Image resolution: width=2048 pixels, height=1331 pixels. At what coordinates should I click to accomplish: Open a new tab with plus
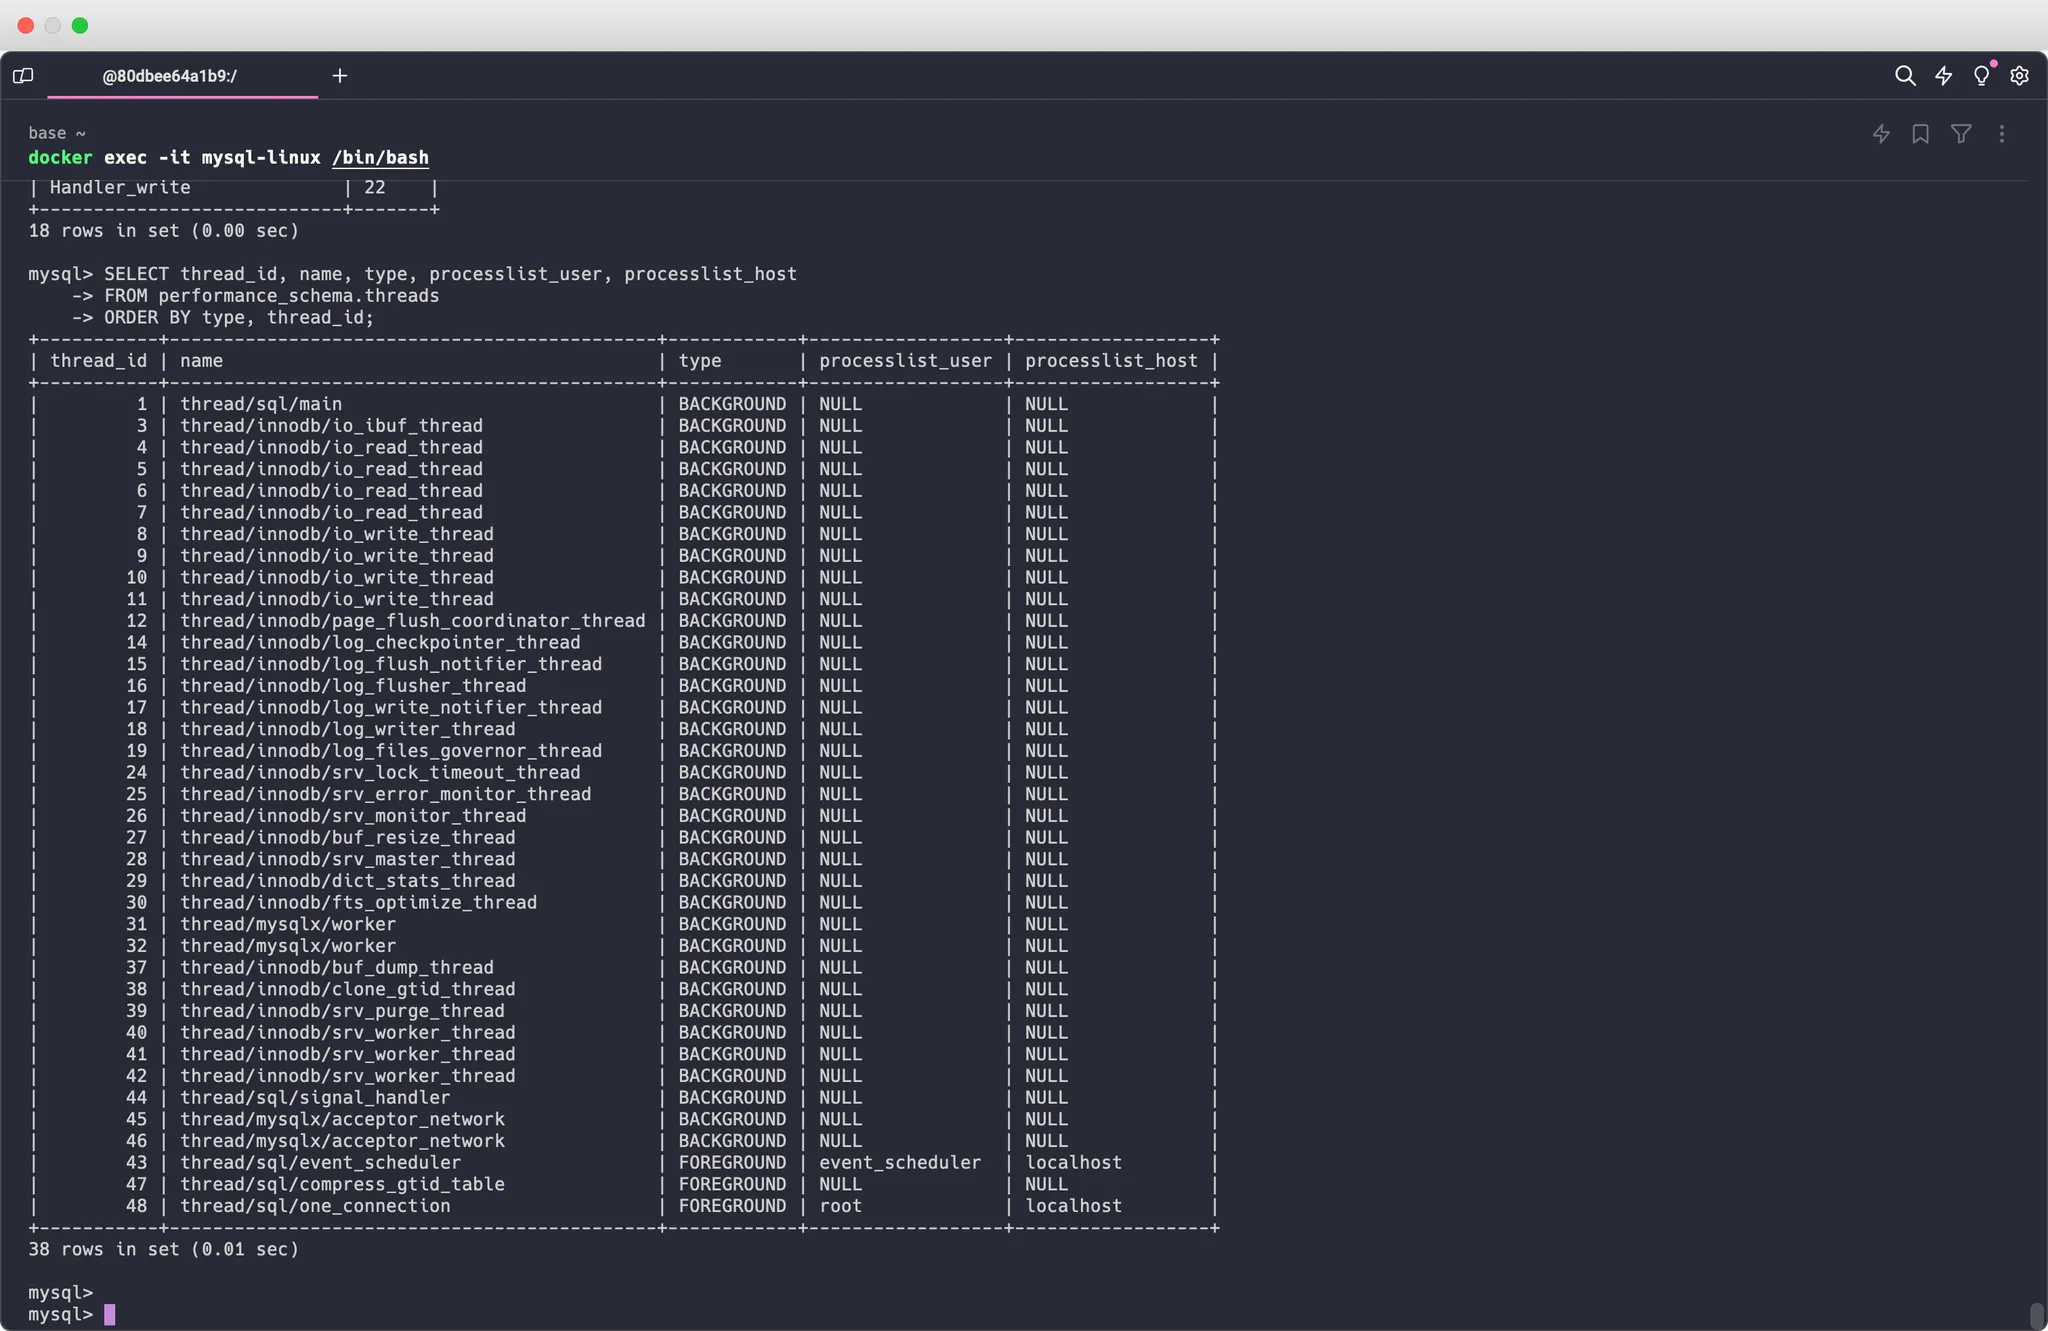[x=340, y=76]
